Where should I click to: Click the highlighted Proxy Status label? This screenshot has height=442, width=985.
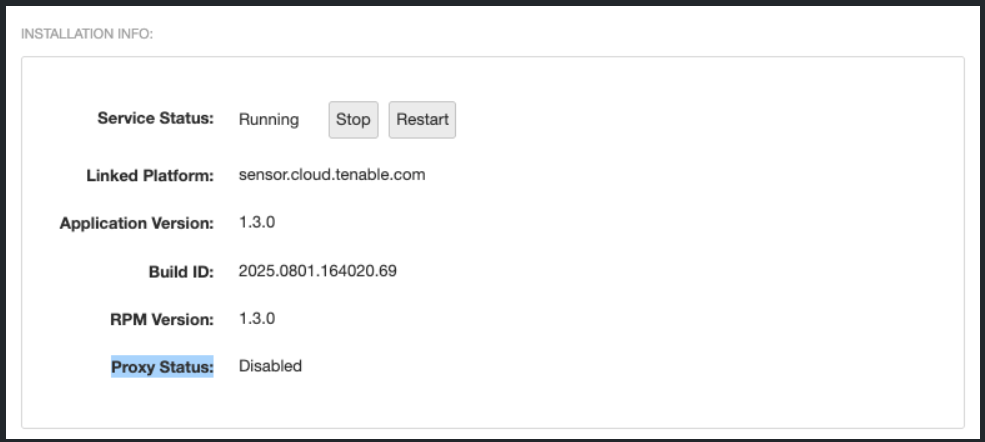(x=162, y=366)
